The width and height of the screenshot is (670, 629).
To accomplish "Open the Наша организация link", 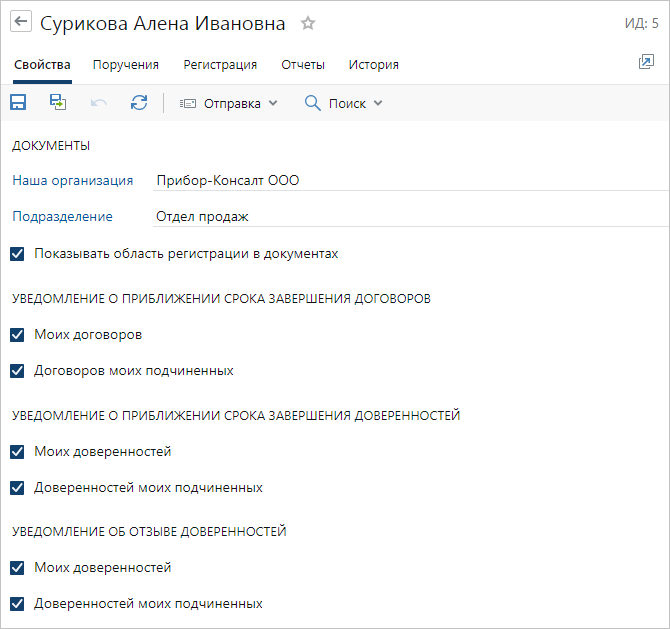I will 72,181.
